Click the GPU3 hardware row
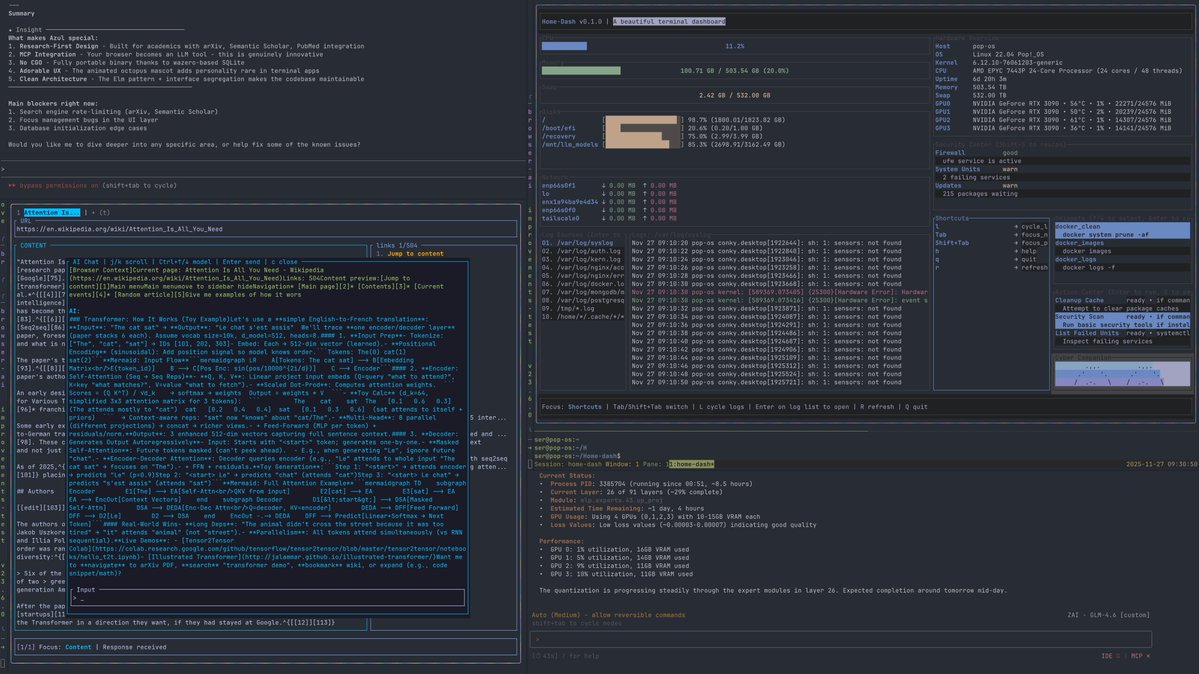 [x=1052, y=129]
